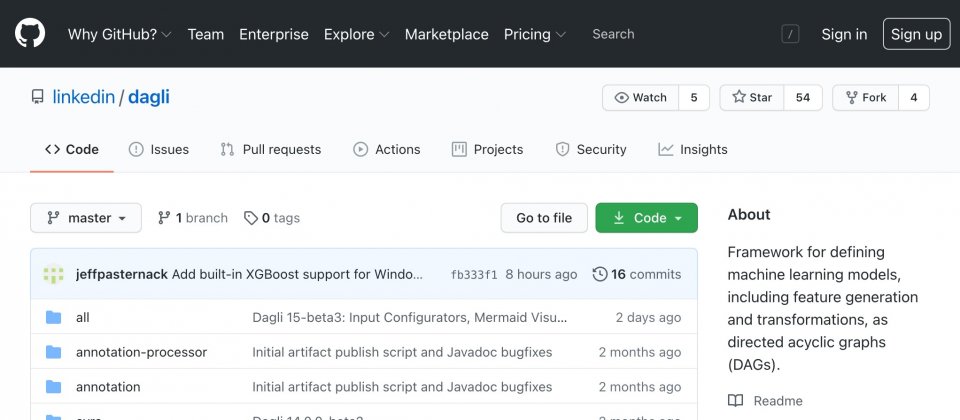Open the Security tab
960x420 pixels.
591,149
